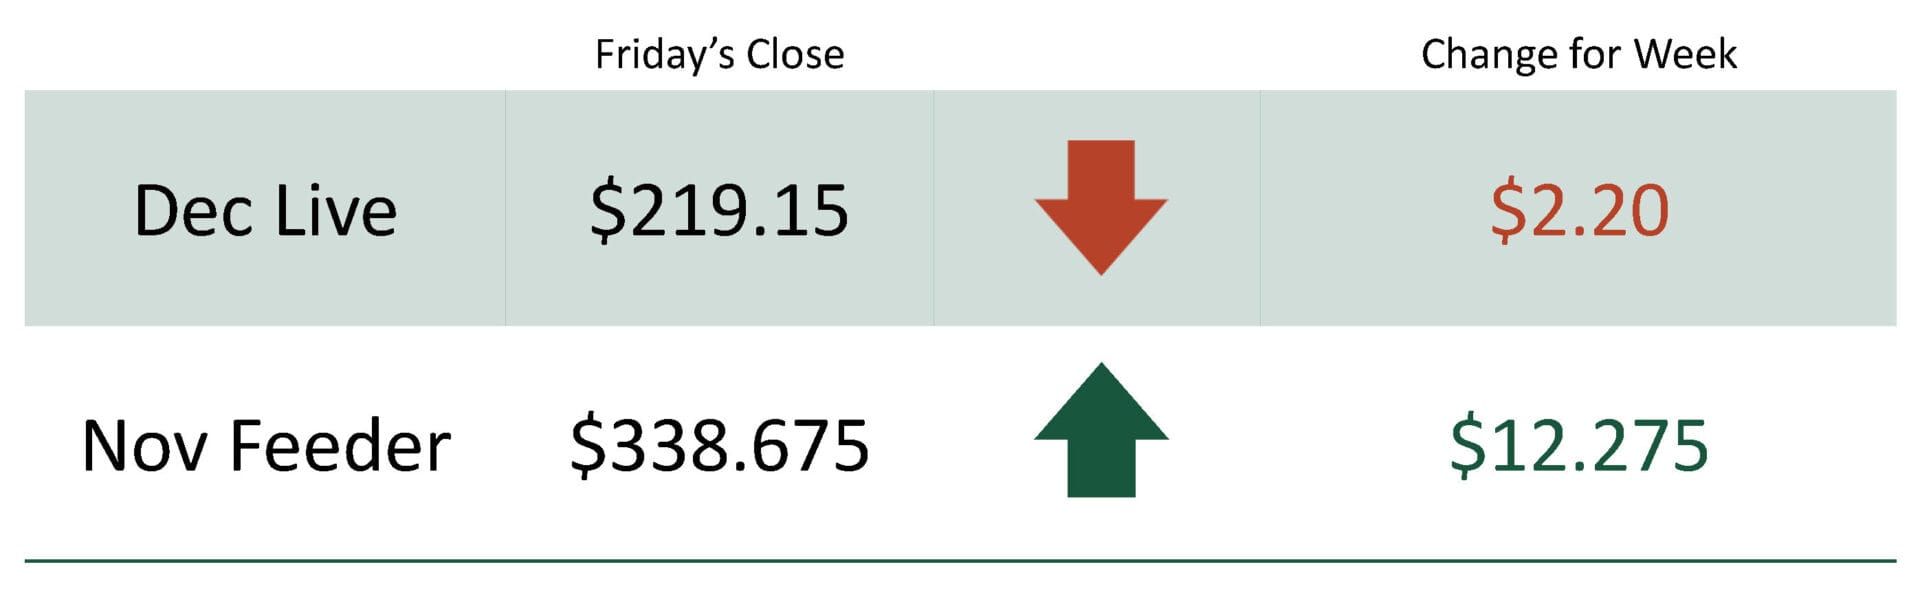Screen dimensions: 1920x591
Task: Select the $219.15 closing price
Action: 719,211
